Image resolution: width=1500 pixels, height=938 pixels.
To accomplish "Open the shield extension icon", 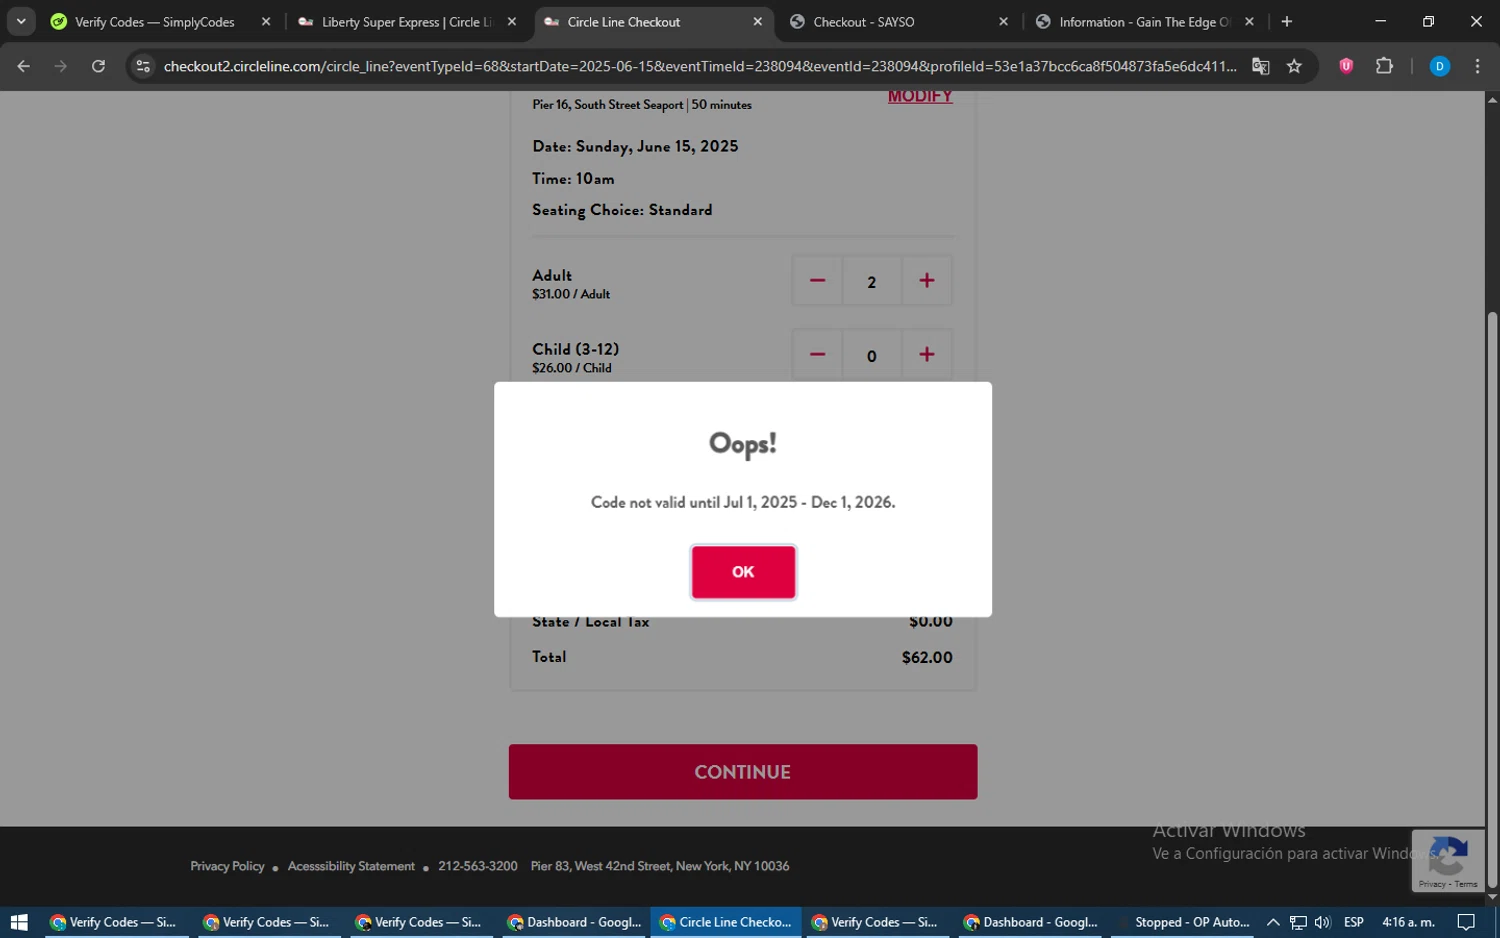I will click(1346, 66).
